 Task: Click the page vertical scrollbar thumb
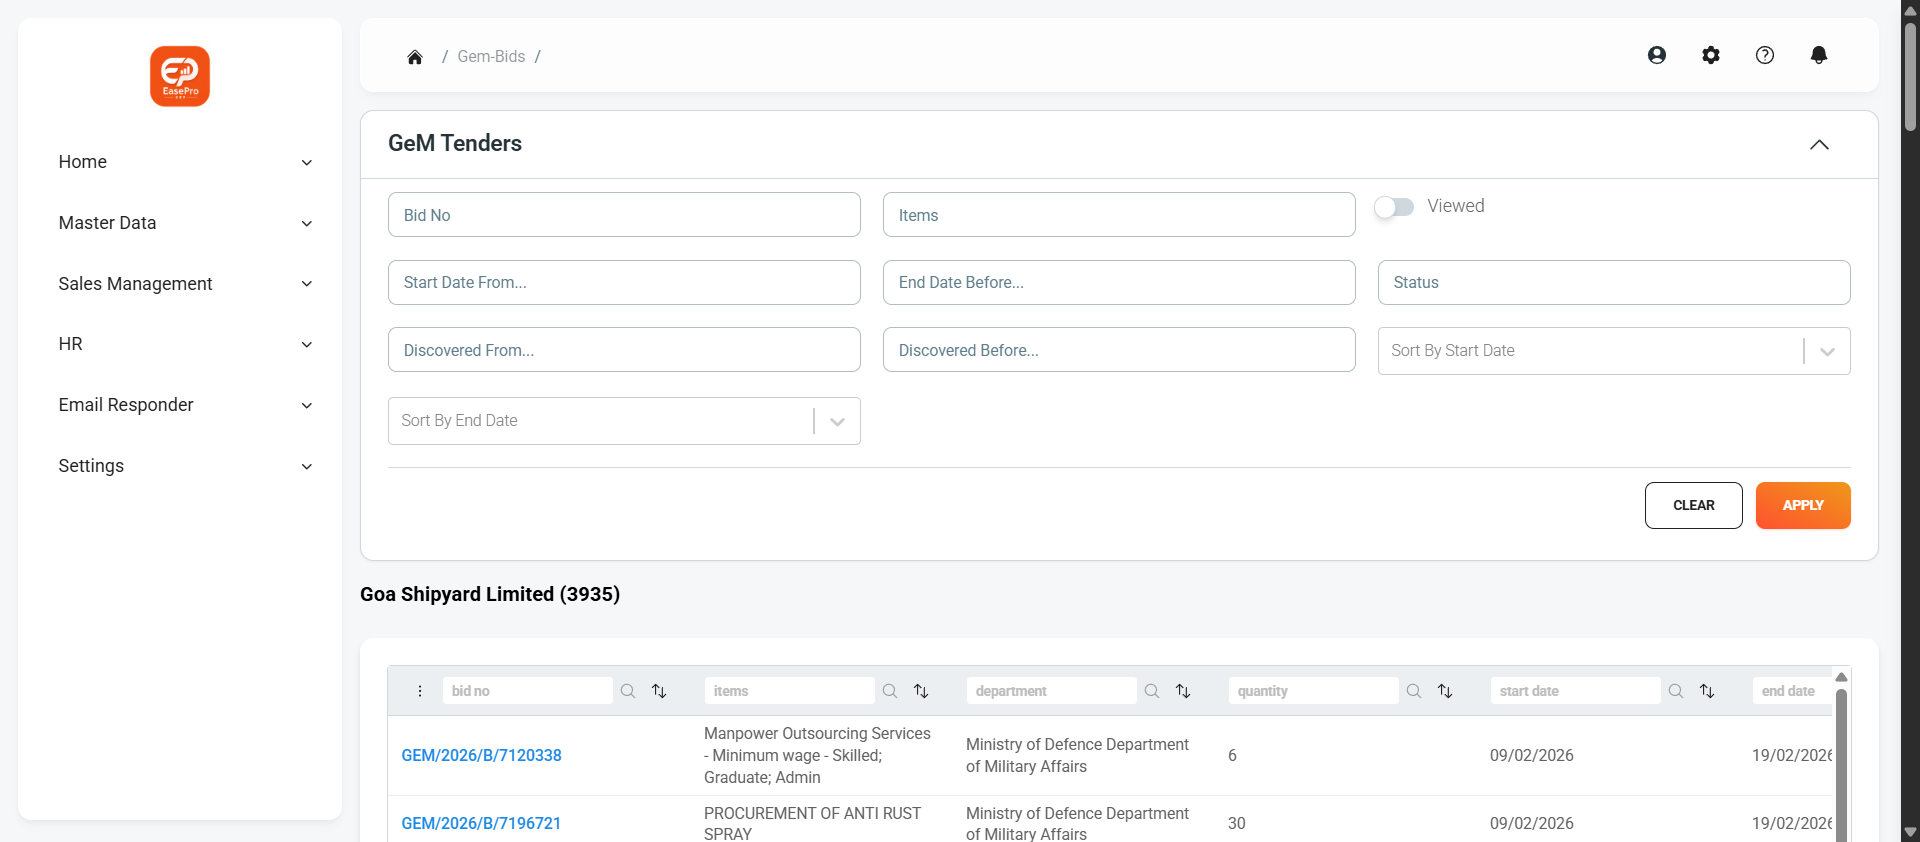tap(1910, 76)
